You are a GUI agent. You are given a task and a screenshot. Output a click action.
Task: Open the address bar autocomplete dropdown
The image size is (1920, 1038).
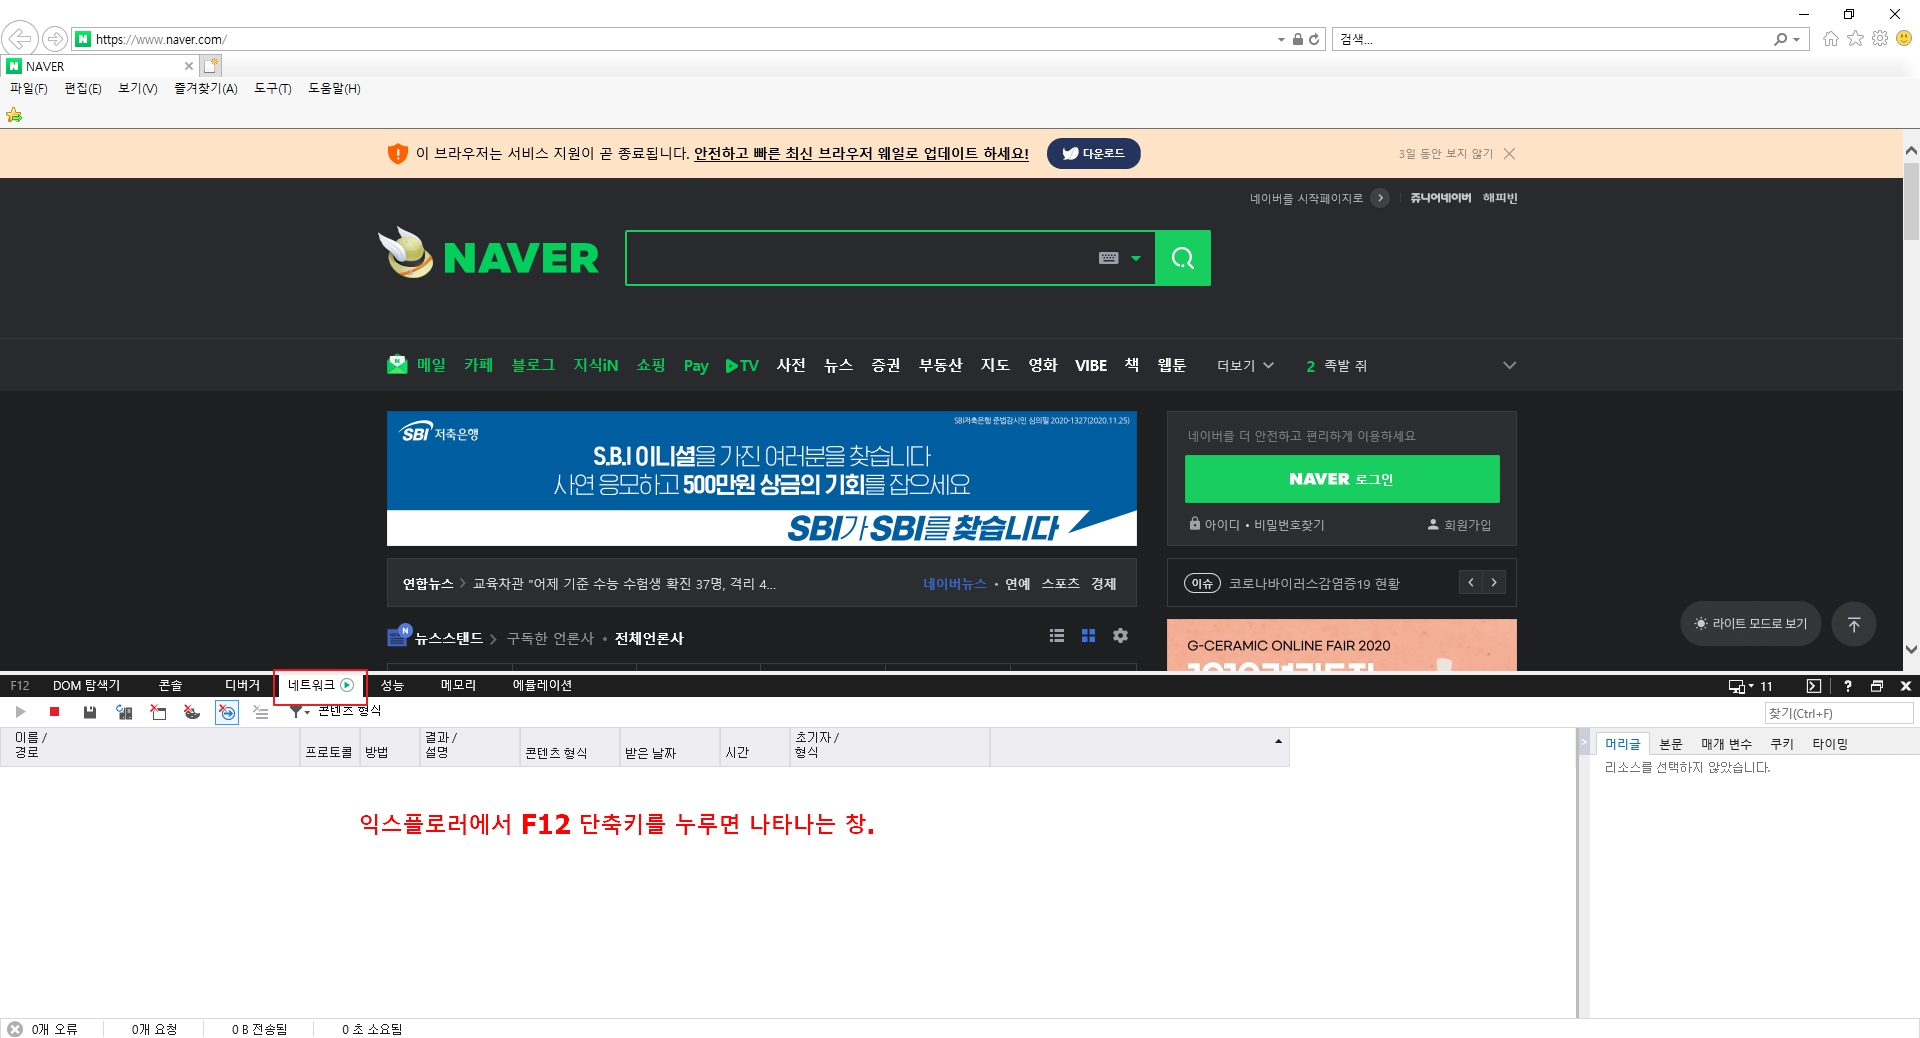[x=1282, y=40]
